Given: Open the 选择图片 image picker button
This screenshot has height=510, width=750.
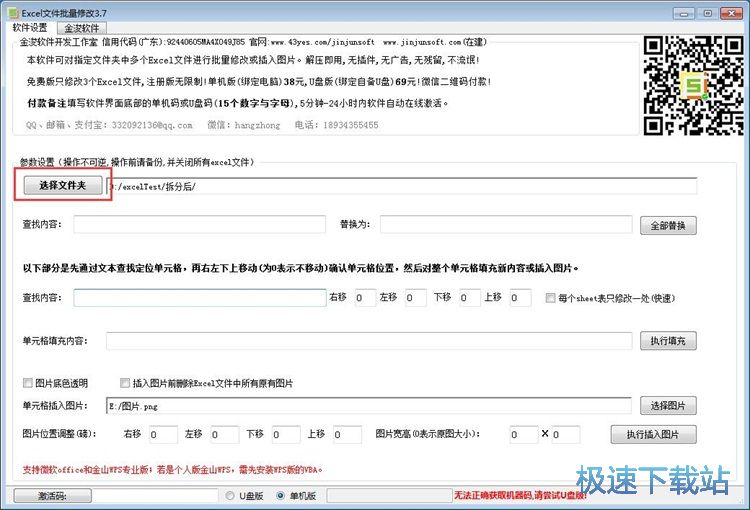Looking at the screenshot, I should point(667,406).
